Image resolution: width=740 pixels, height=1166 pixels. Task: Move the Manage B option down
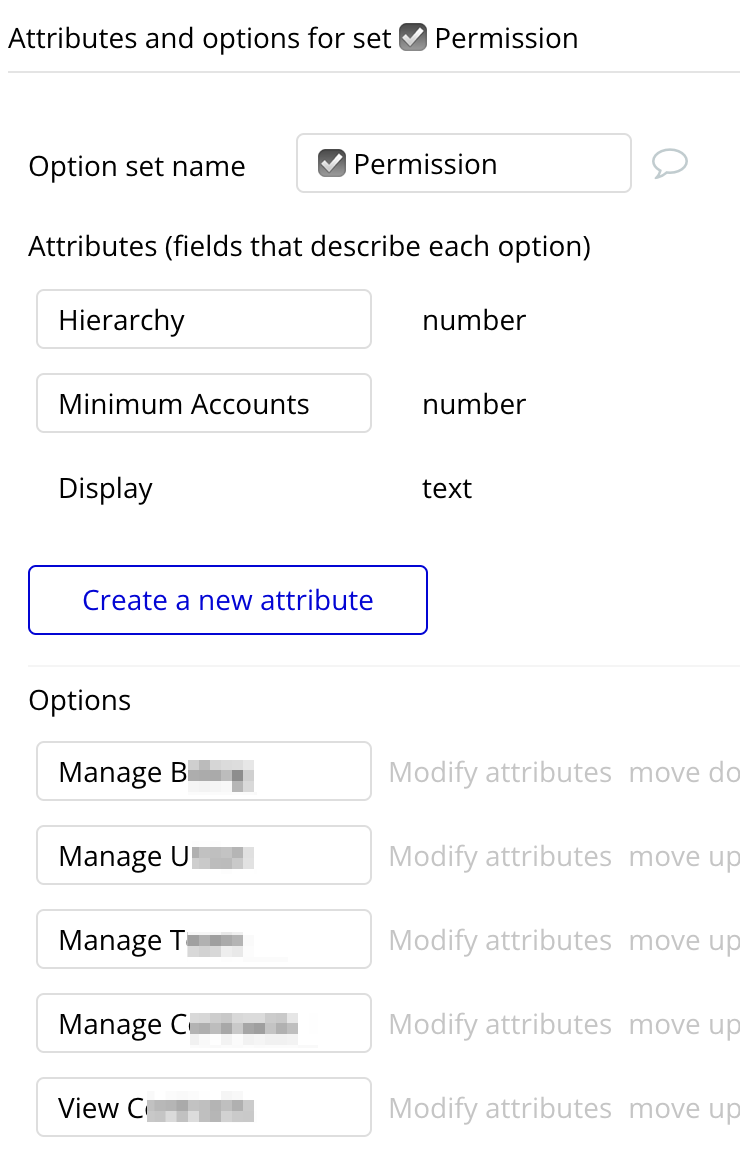(684, 772)
